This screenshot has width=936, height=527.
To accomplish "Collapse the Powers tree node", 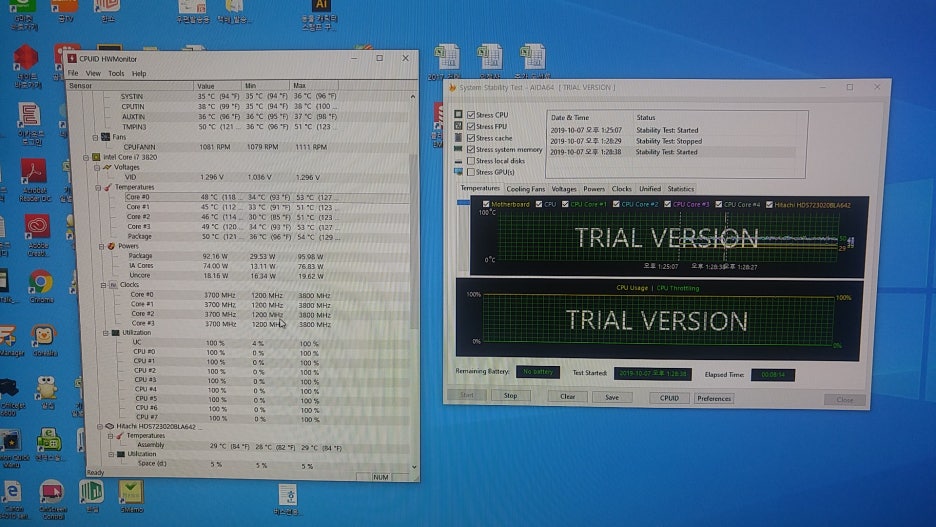I will [101, 246].
